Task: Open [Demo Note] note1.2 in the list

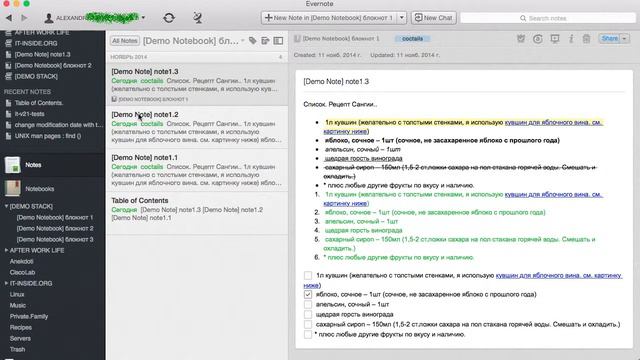Action: pyautogui.click(x=197, y=127)
